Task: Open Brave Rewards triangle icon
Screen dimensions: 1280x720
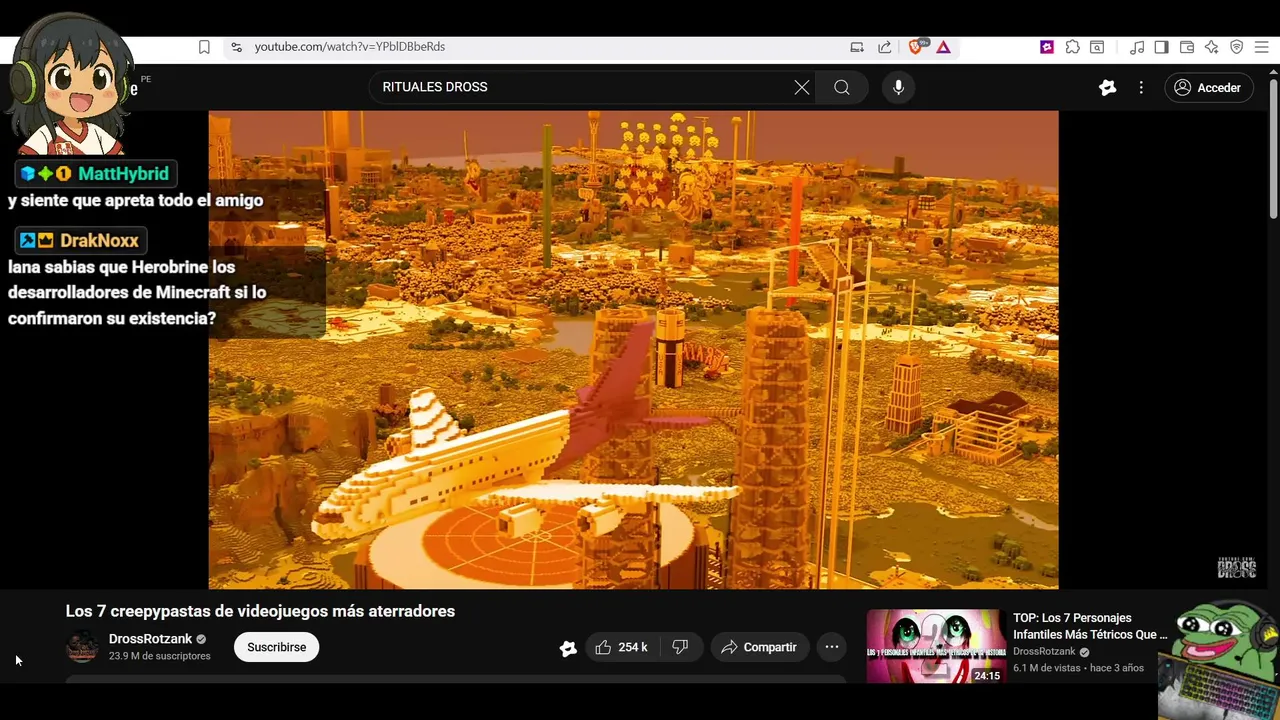Action: pos(943,47)
